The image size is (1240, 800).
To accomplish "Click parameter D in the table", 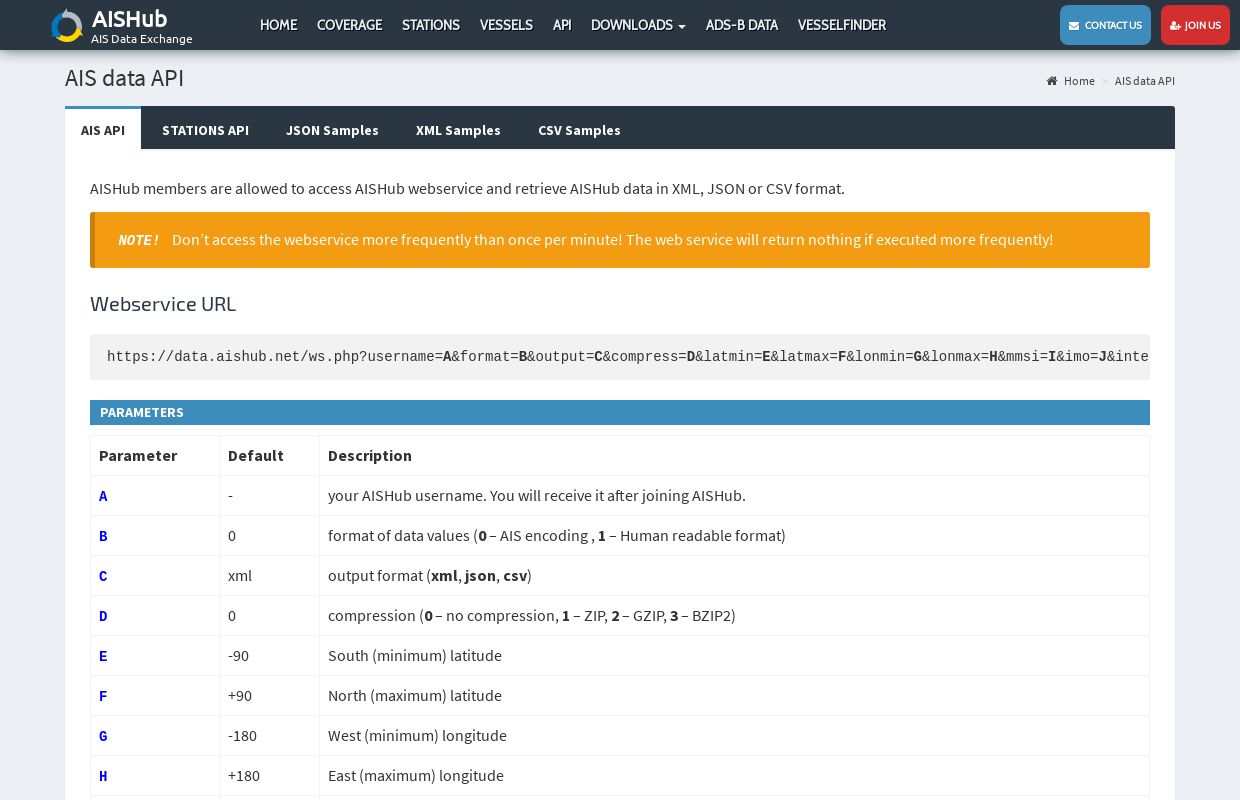I will click(x=103, y=616).
